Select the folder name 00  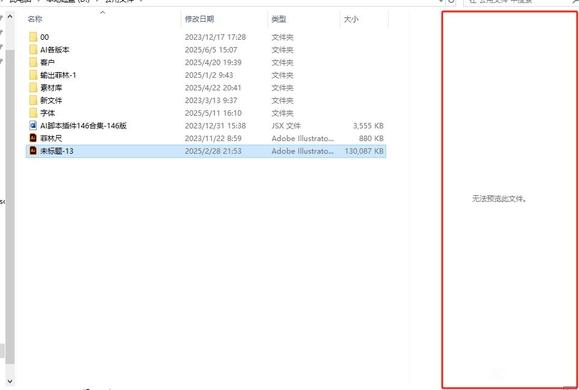(x=44, y=37)
